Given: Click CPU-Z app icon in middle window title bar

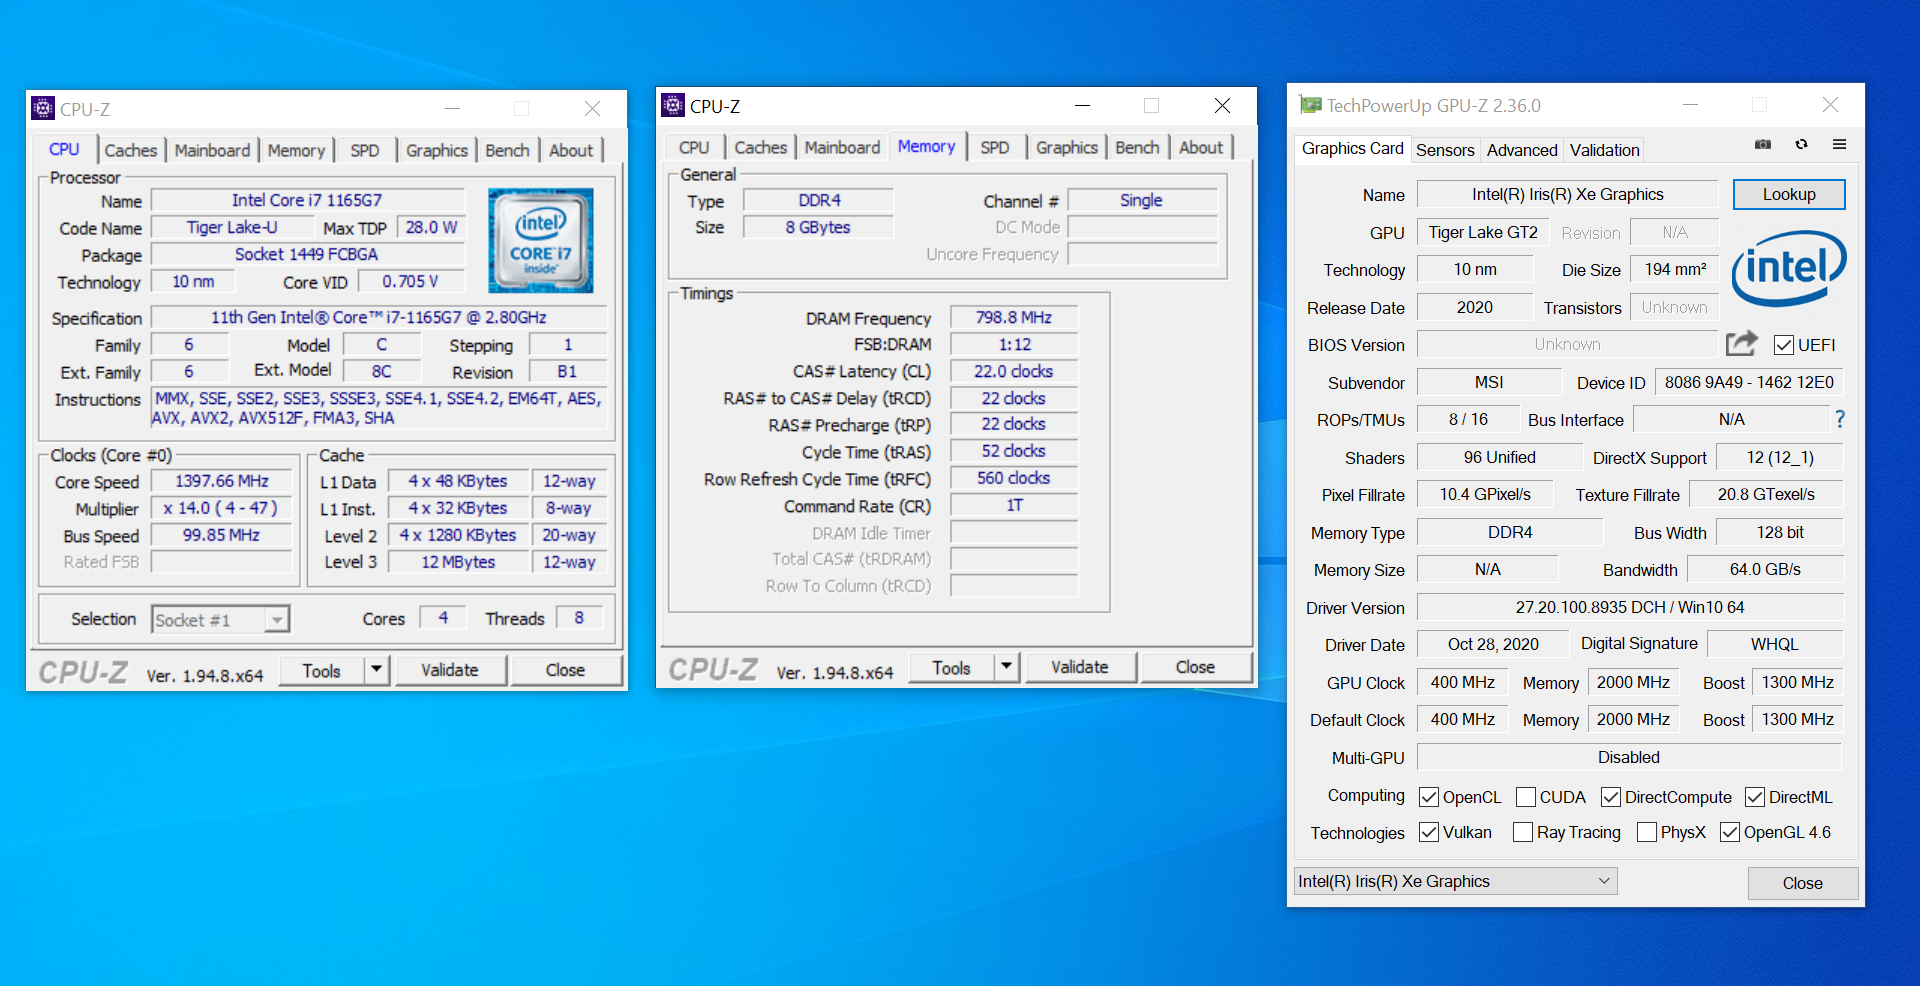Looking at the screenshot, I should coord(673,105).
